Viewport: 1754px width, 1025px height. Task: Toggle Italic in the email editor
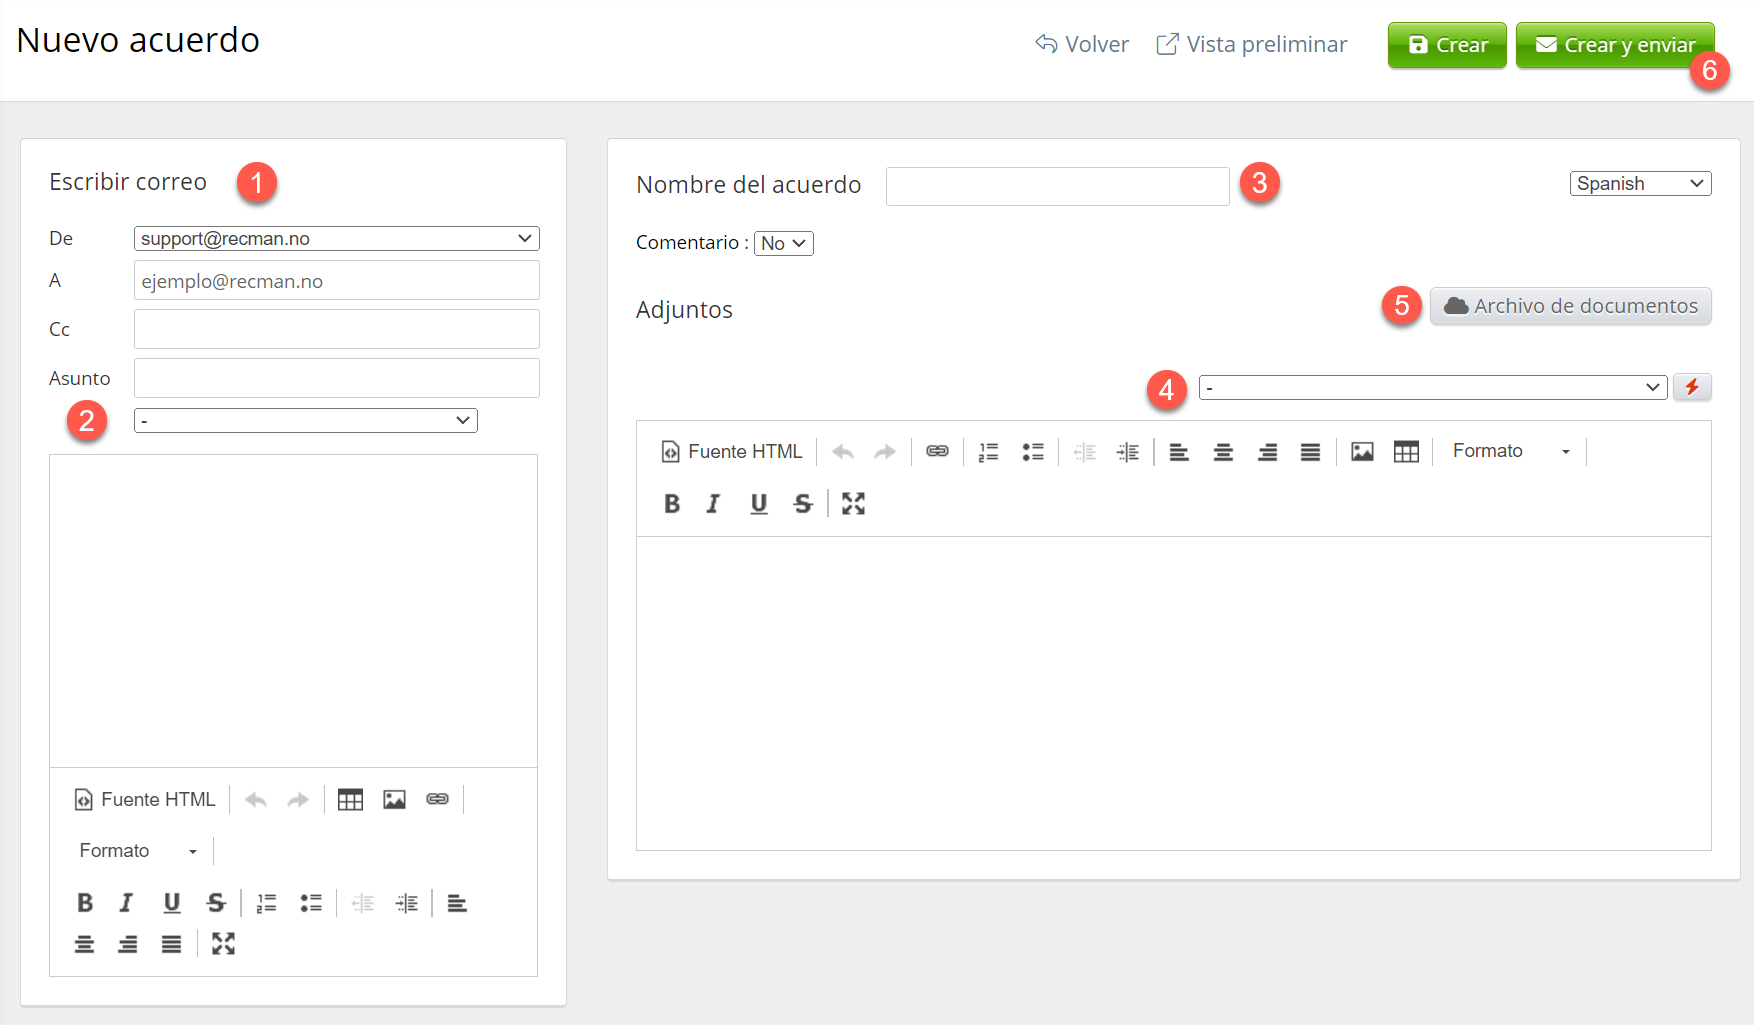pos(126,903)
